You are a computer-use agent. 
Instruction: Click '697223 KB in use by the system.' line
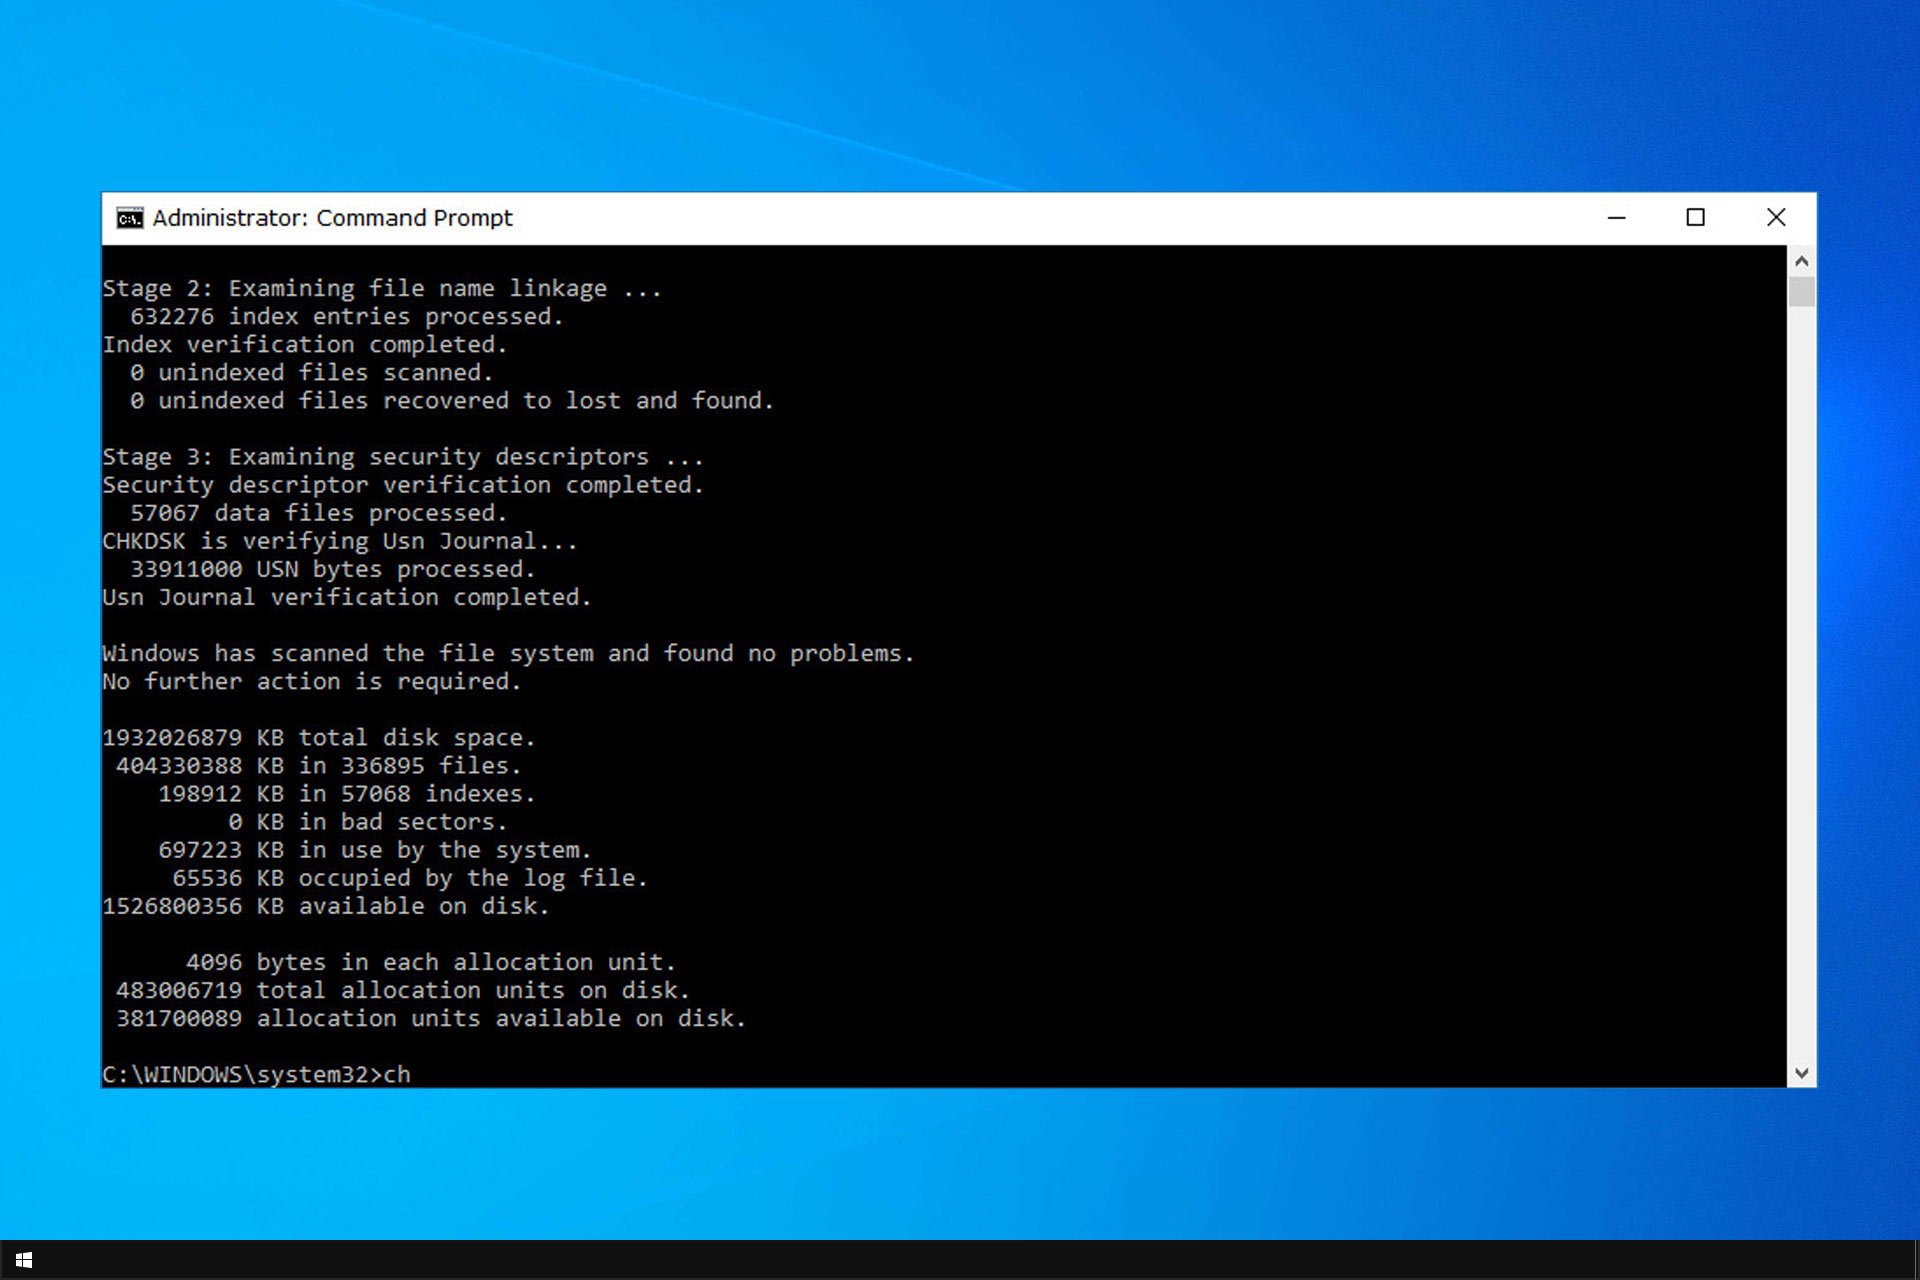pyautogui.click(x=375, y=849)
